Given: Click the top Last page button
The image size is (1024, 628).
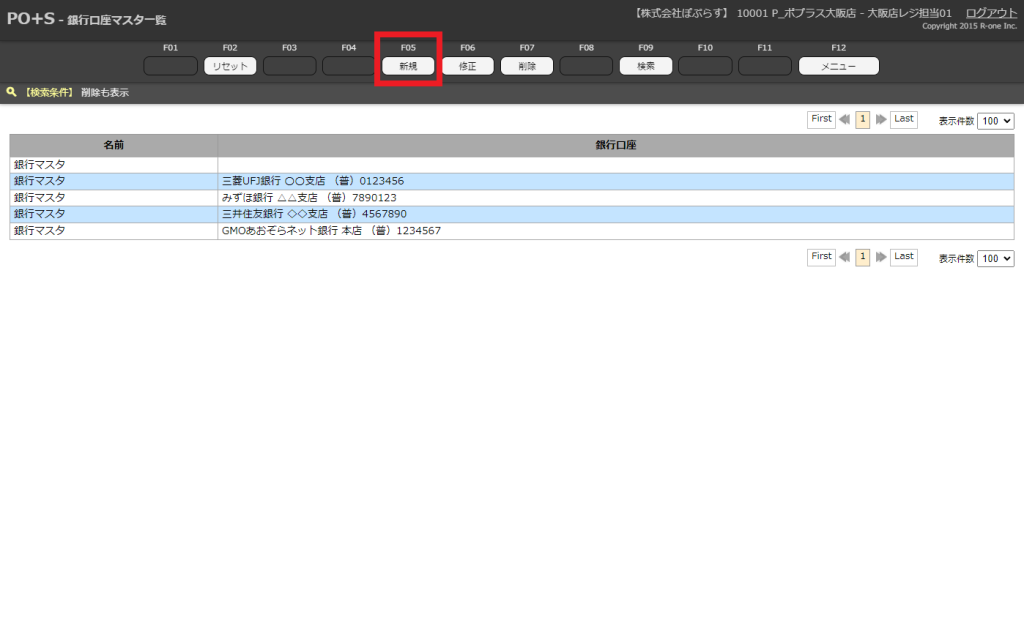Looking at the screenshot, I should 904,119.
